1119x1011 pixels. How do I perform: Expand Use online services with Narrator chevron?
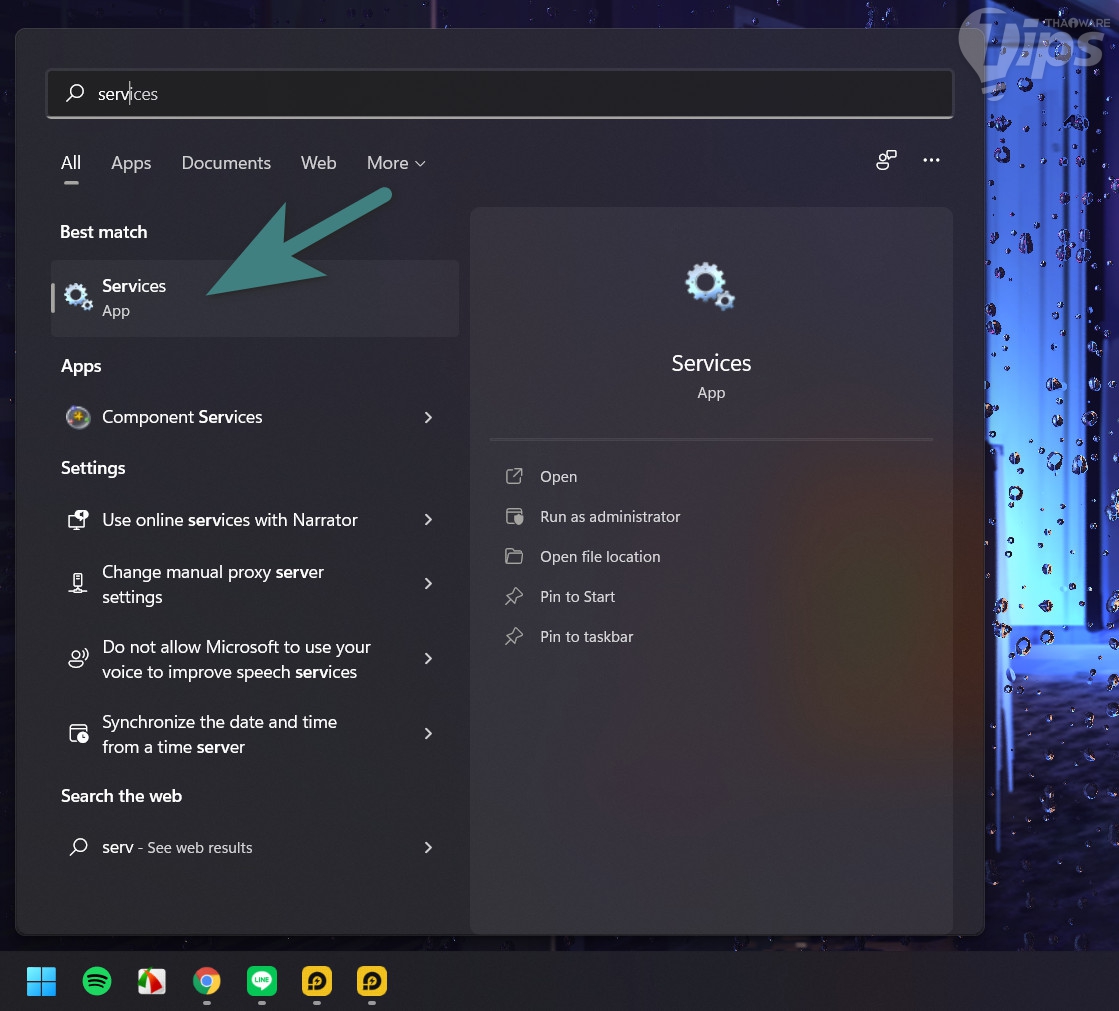(x=428, y=520)
